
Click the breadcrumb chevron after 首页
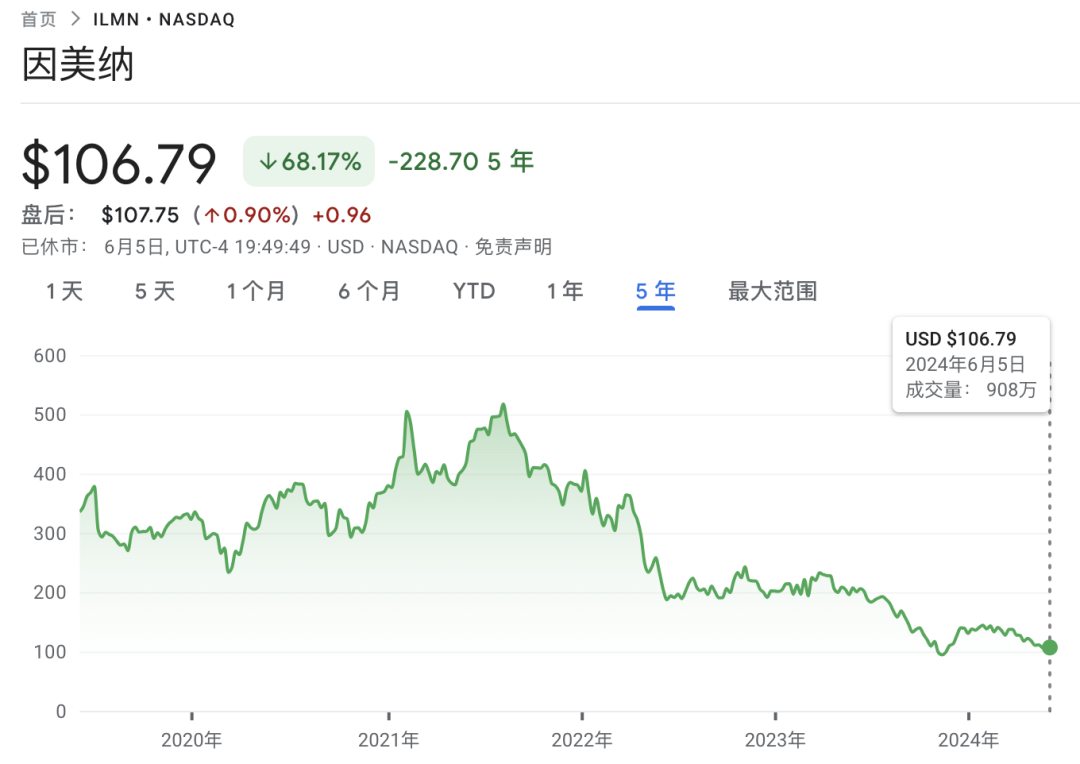click(x=75, y=19)
